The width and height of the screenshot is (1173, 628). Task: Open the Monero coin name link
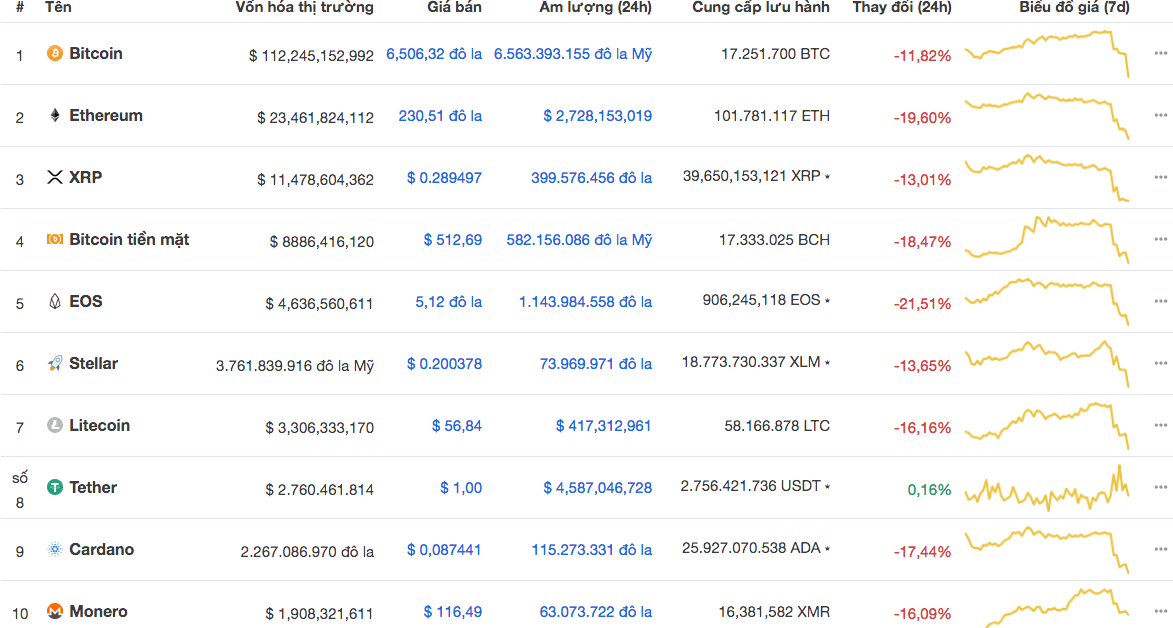click(98, 612)
